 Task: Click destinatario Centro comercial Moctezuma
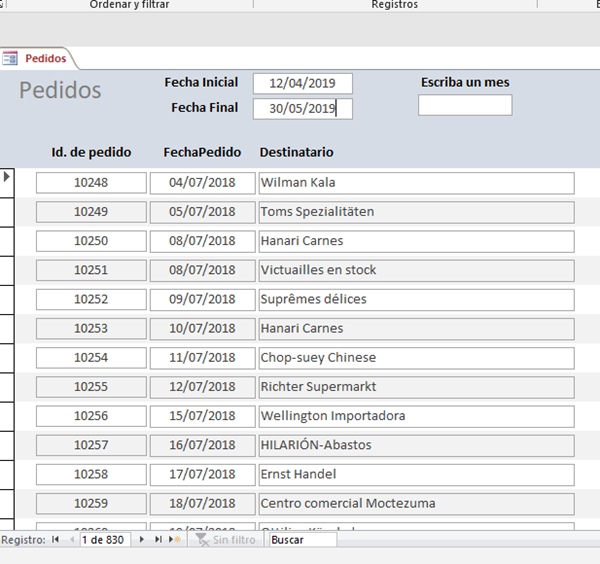(416, 504)
